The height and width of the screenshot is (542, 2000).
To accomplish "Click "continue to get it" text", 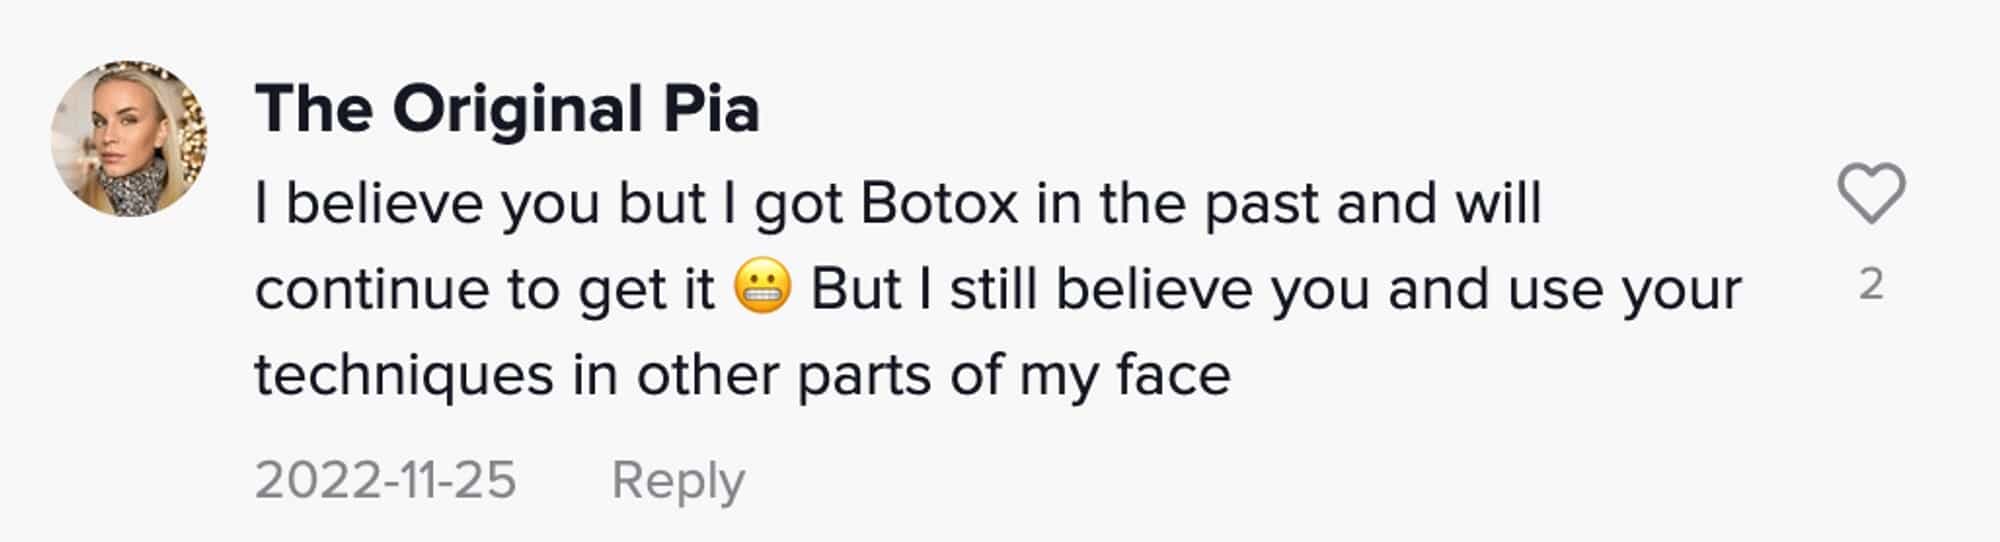I will tap(485, 290).
